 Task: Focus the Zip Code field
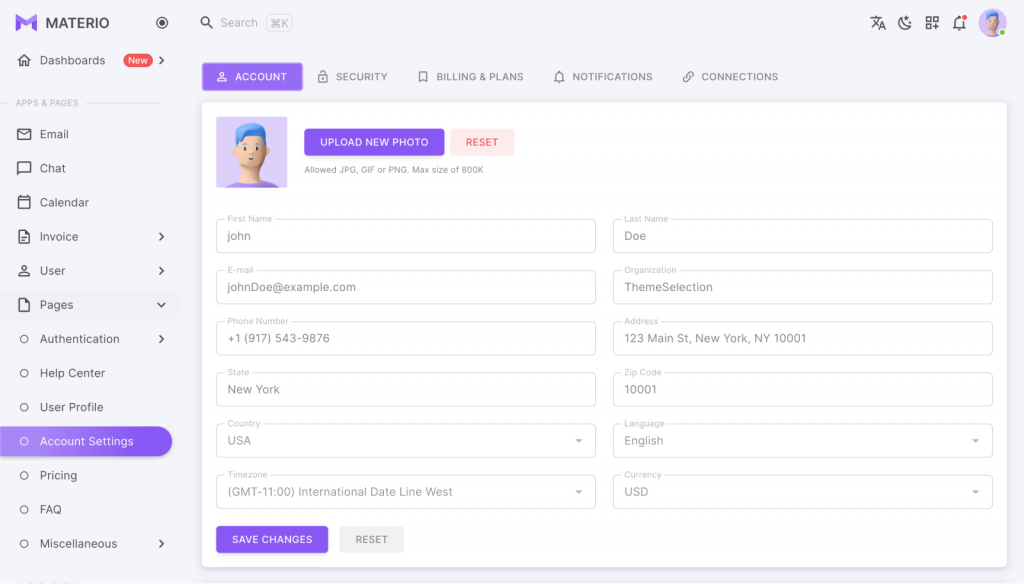pos(803,389)
